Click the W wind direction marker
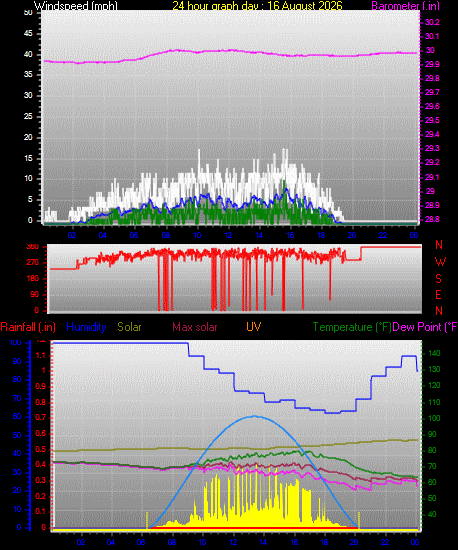Viewport: 458px width, 550px height. point(440,262)
